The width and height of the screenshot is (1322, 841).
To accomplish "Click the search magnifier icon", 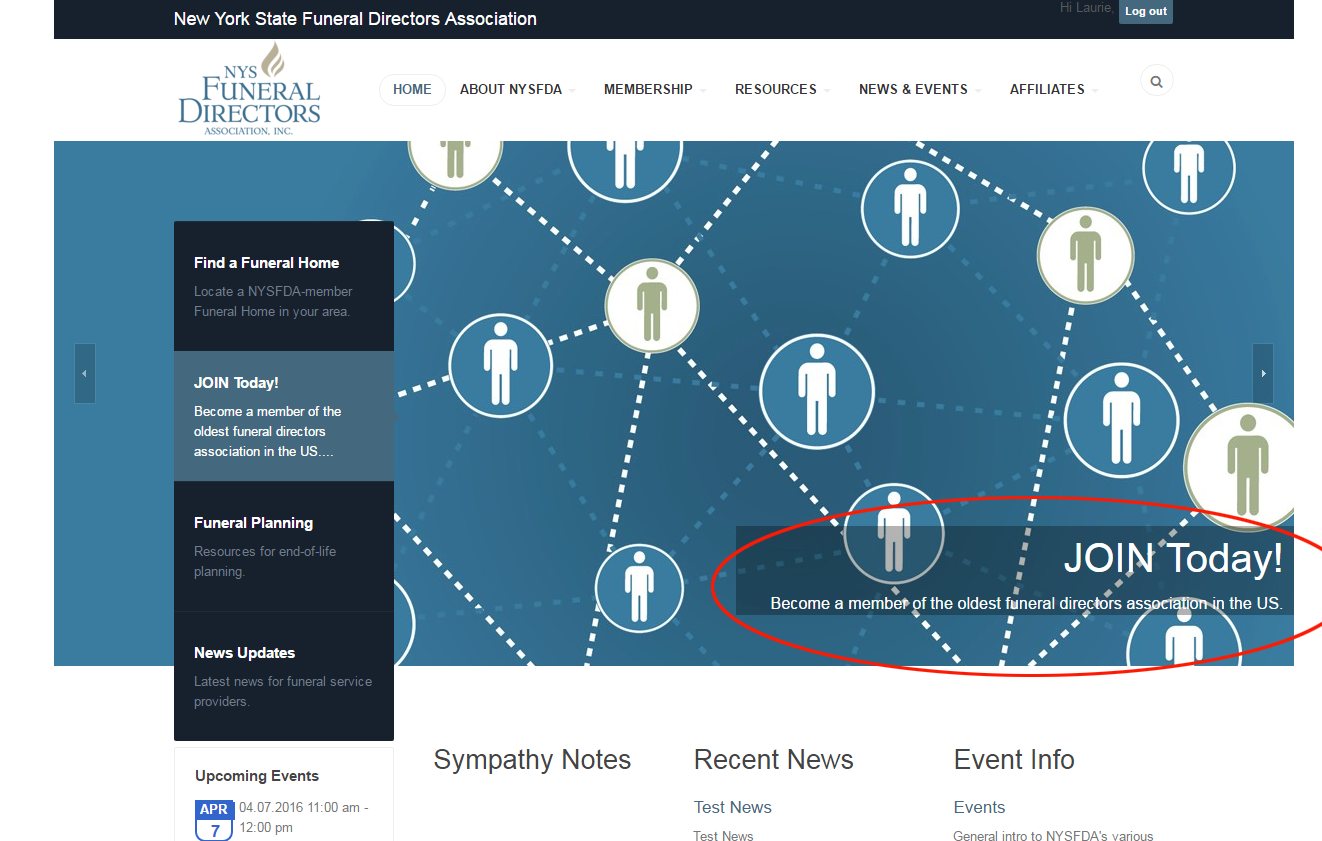I will click(x=1156, y=82).
